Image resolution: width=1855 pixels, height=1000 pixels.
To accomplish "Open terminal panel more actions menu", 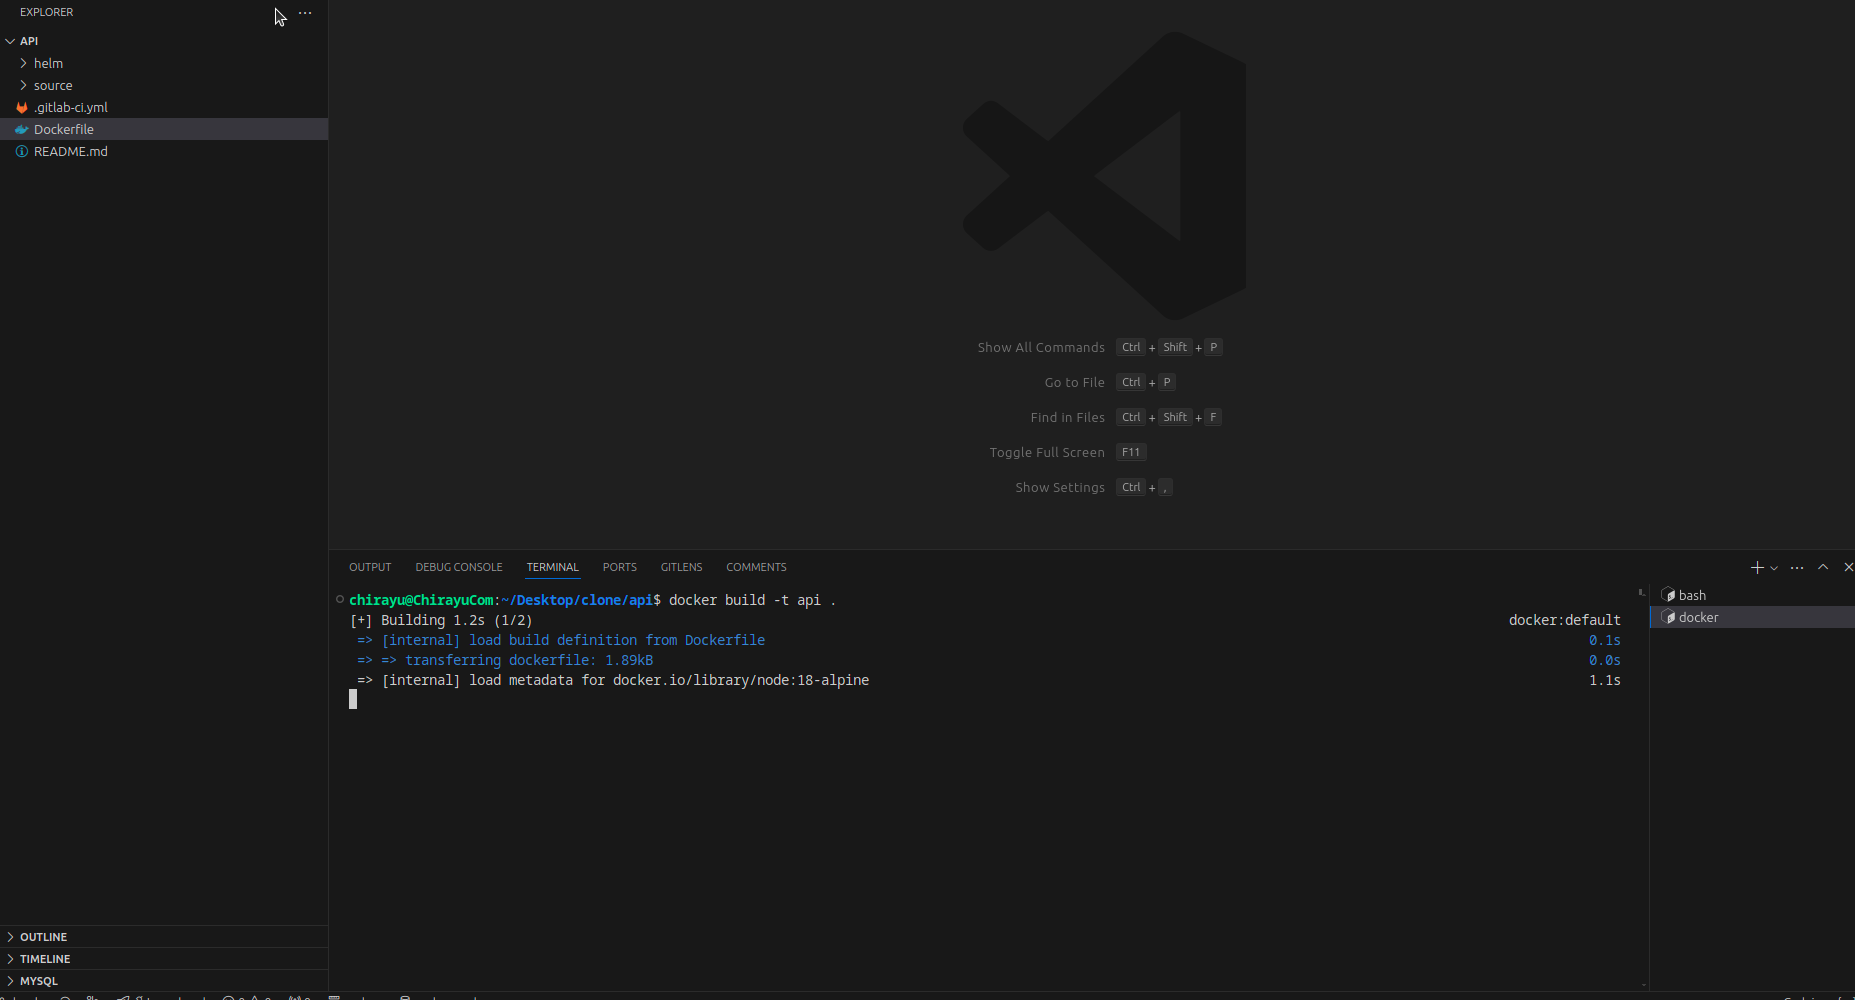I will (x=1797, y=568).
